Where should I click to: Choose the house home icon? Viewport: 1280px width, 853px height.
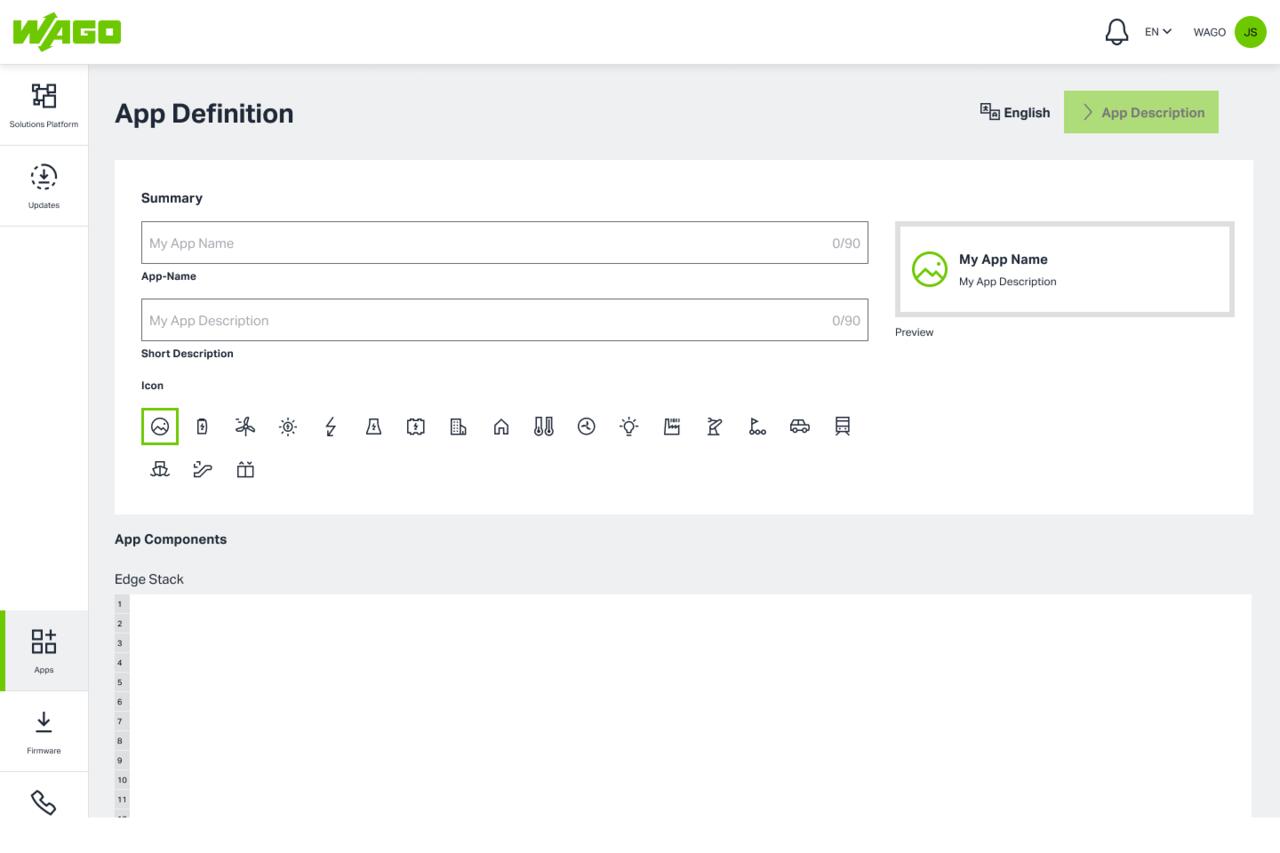point(501,427)
